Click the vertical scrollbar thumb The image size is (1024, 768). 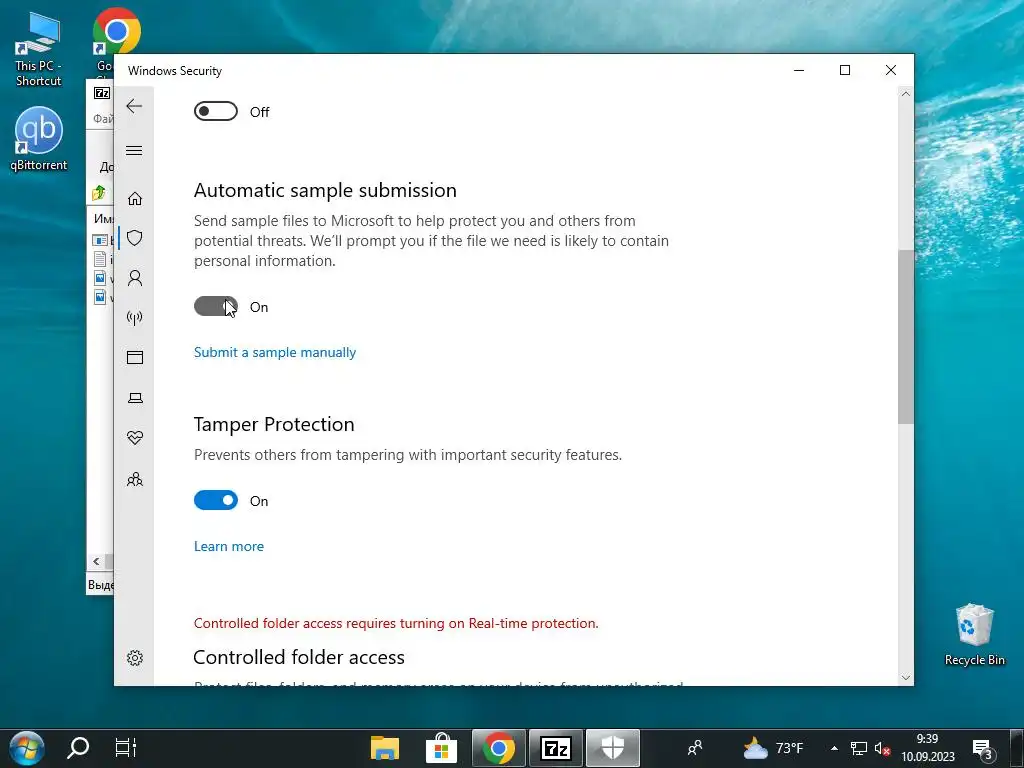(905, 337)
